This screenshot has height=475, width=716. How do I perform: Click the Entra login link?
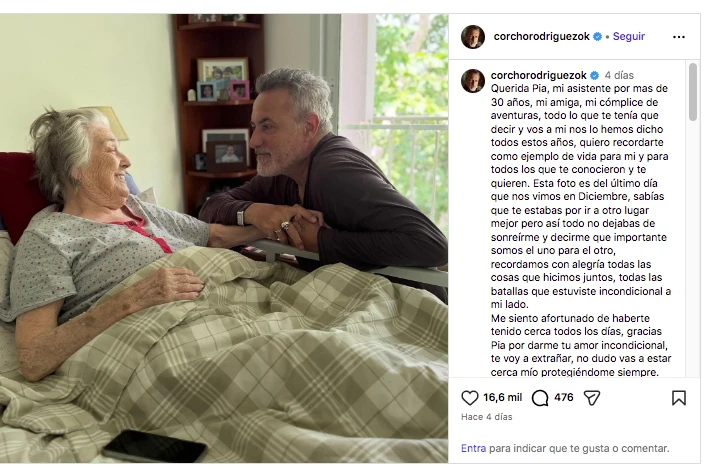coord(474,449)
